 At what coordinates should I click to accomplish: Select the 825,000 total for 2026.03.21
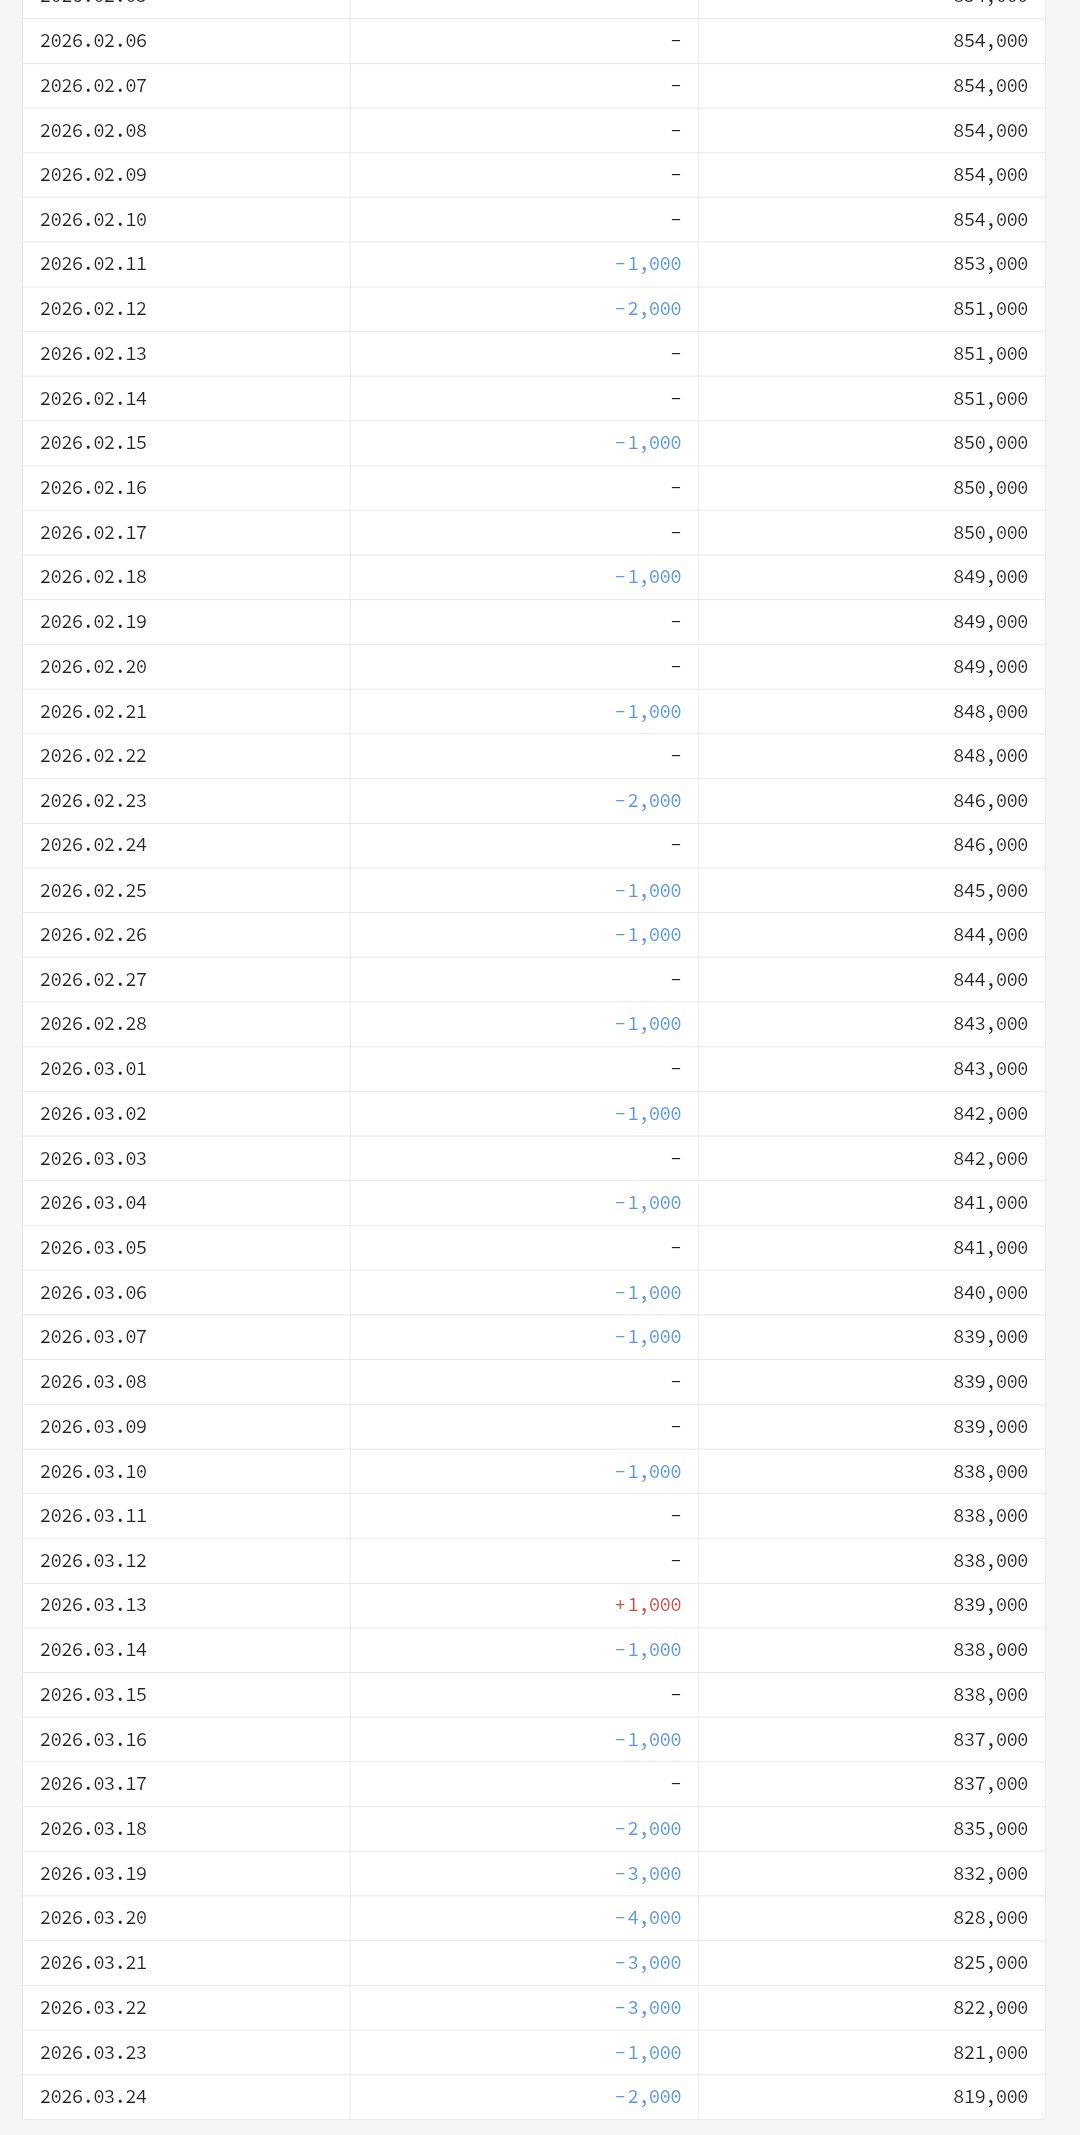point(990,1963)
